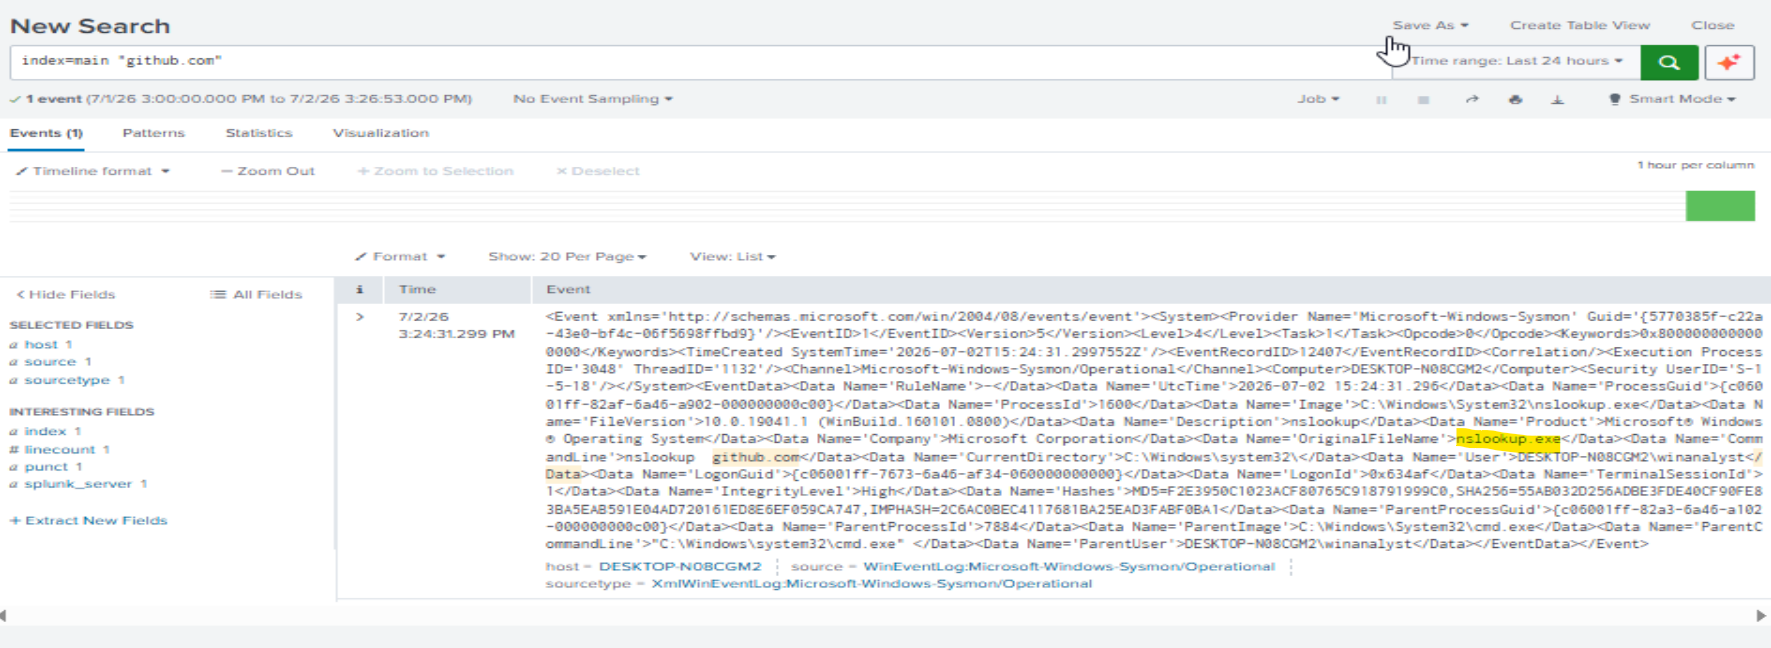Open the Job menu

1318,99
